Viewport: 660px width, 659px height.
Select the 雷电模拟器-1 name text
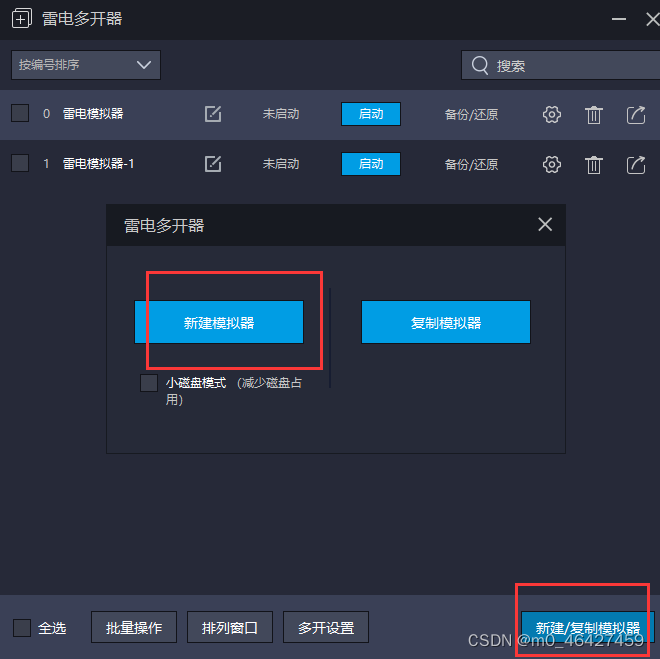[x=98, y=164]
